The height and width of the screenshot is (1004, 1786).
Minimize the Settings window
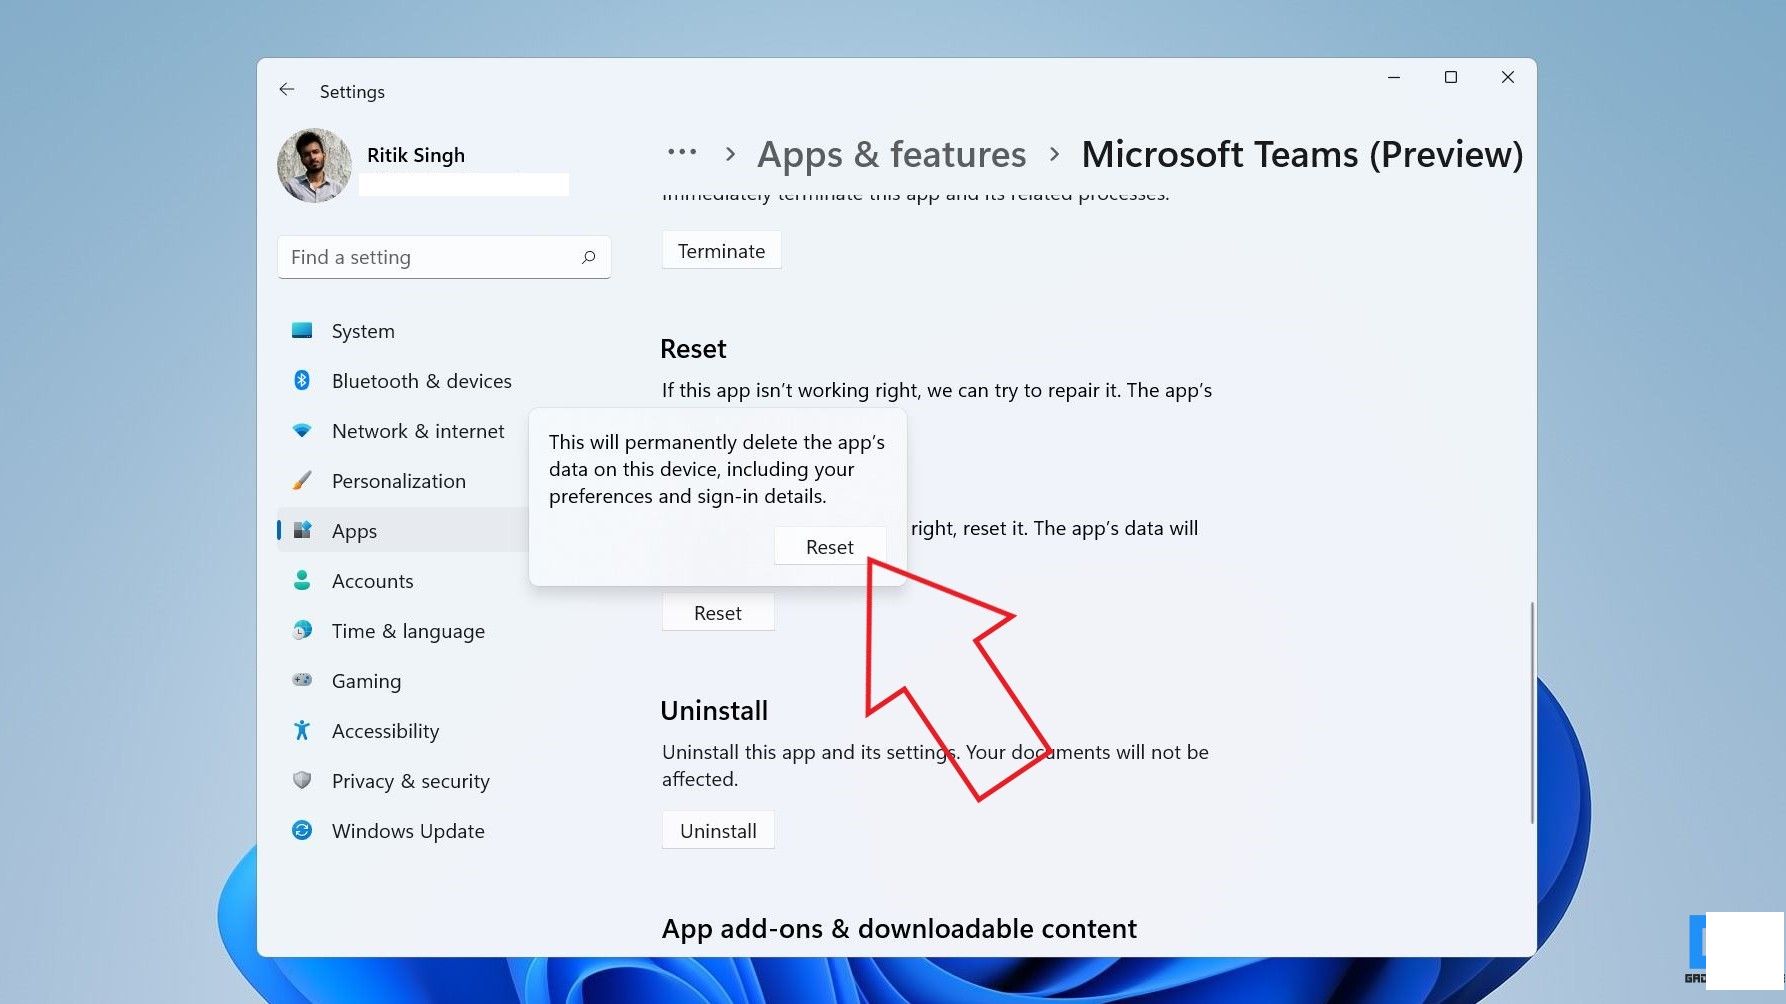[x=1394, y=77]
